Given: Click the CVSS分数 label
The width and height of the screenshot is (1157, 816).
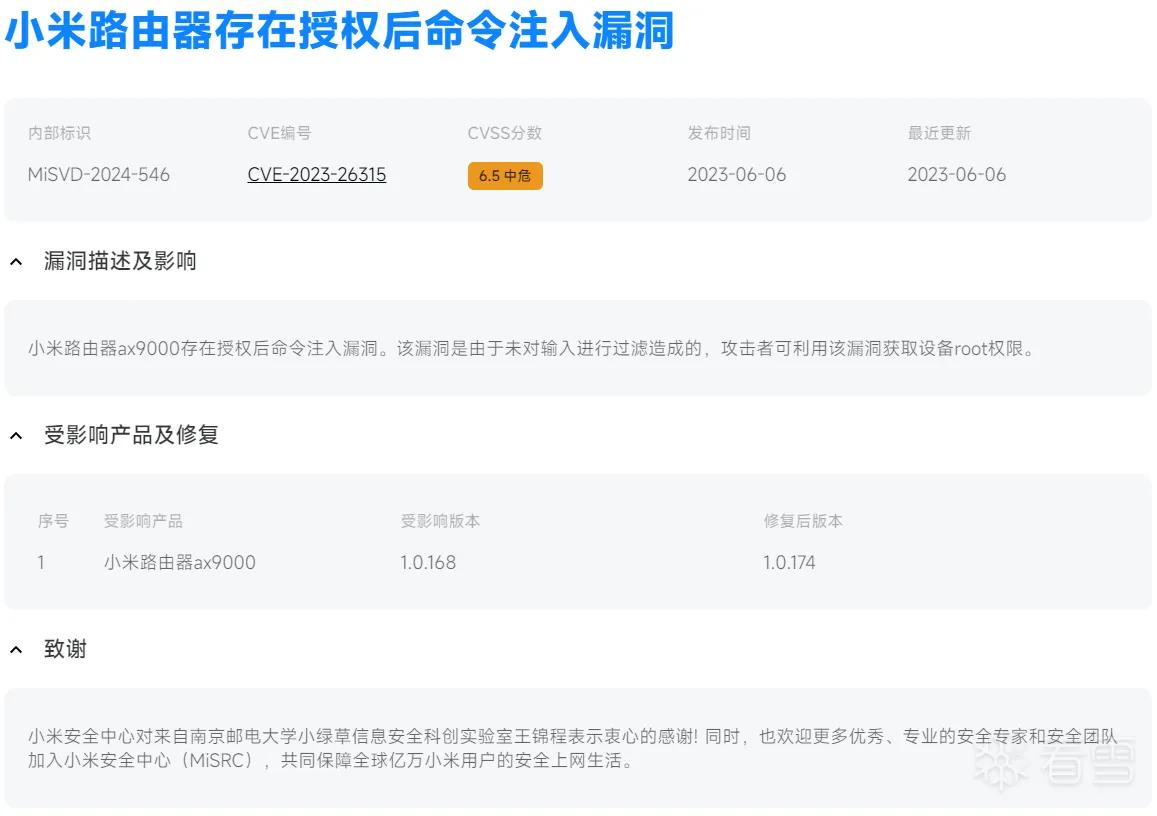Looking at the screenshot, I should coord(505,133).
